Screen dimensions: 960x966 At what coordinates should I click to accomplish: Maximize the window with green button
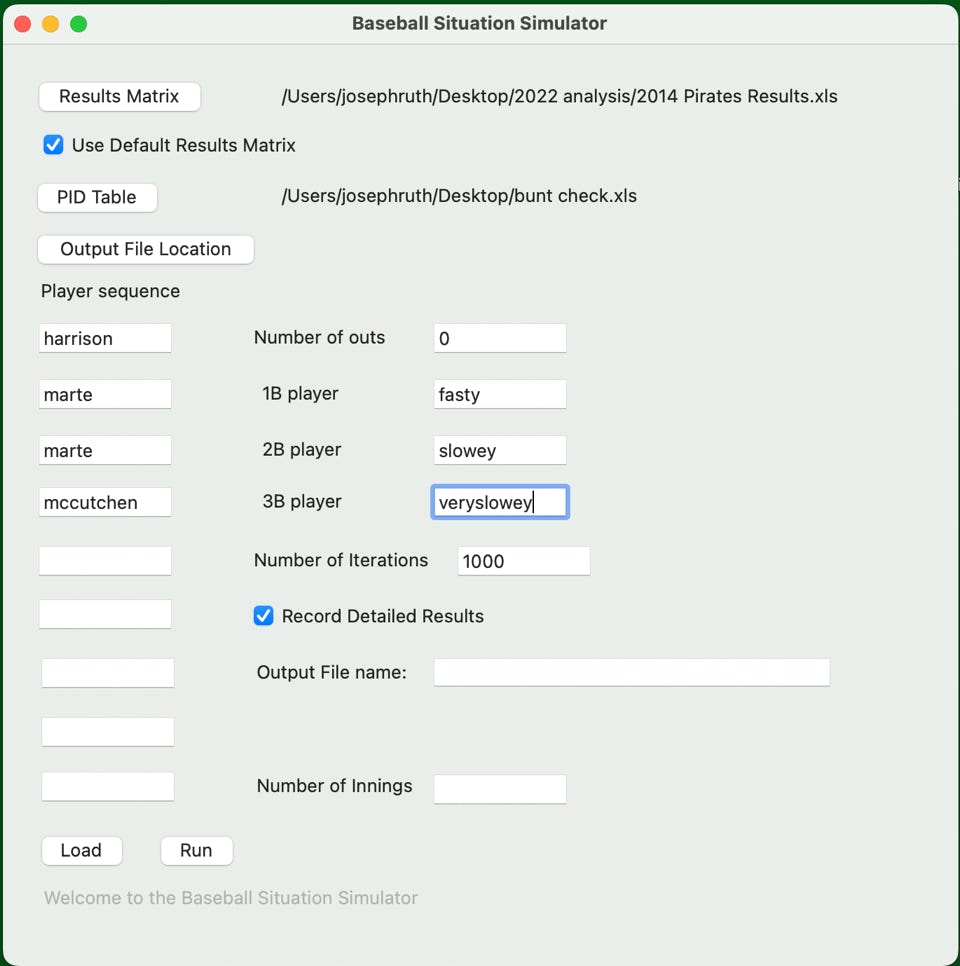tap(78, 24)
